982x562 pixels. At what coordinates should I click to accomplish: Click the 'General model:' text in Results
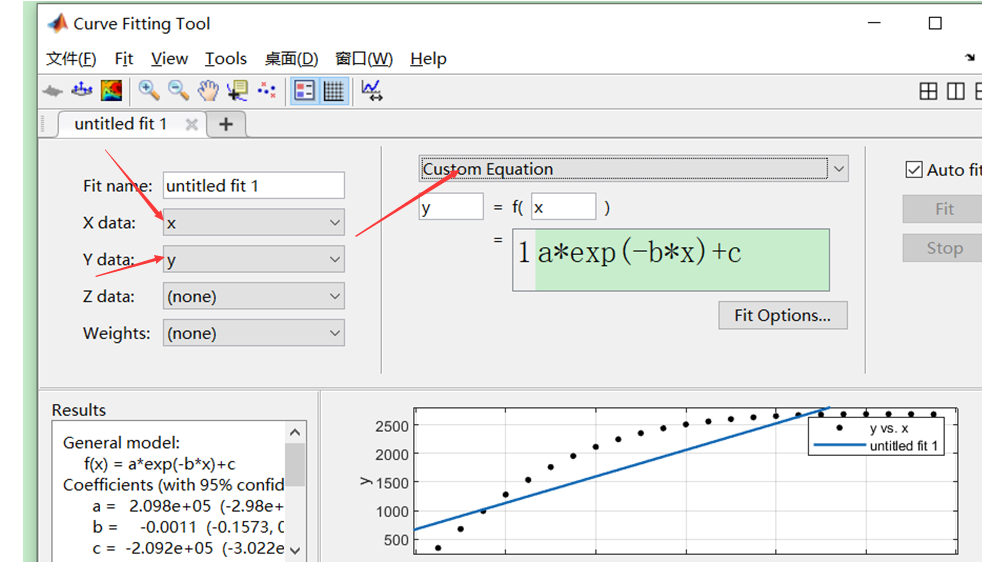pyautogui.click(x=121, y=443)
